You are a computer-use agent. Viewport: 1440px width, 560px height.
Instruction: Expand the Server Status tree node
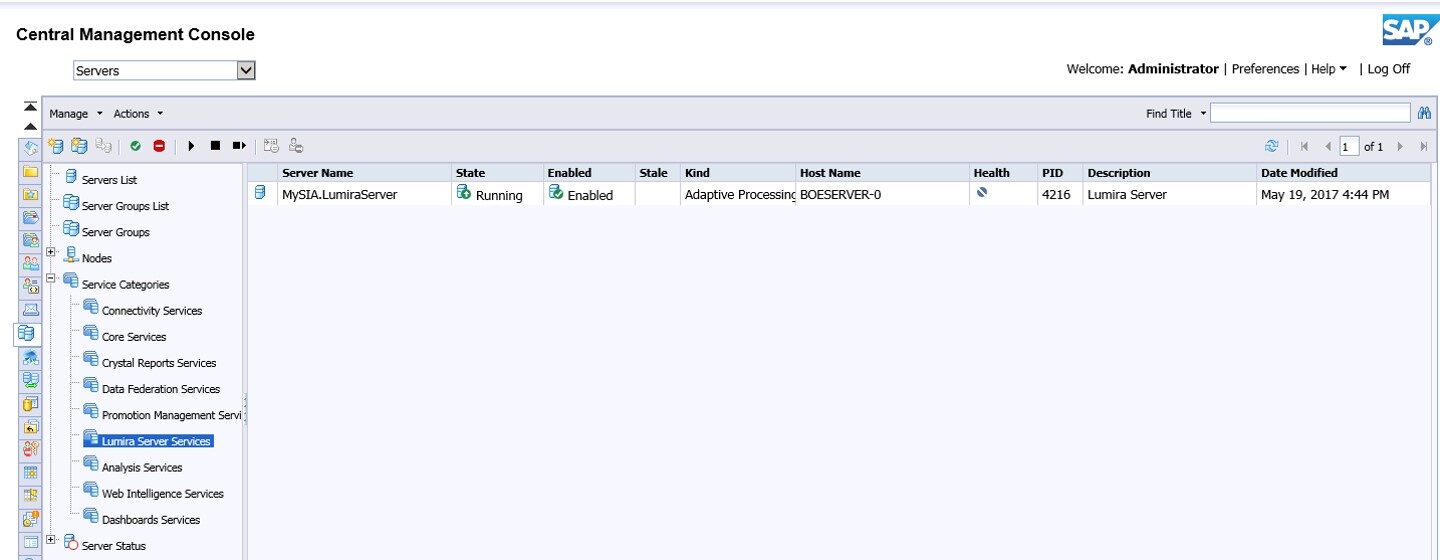pyautogui.click(x=52, y=540)
